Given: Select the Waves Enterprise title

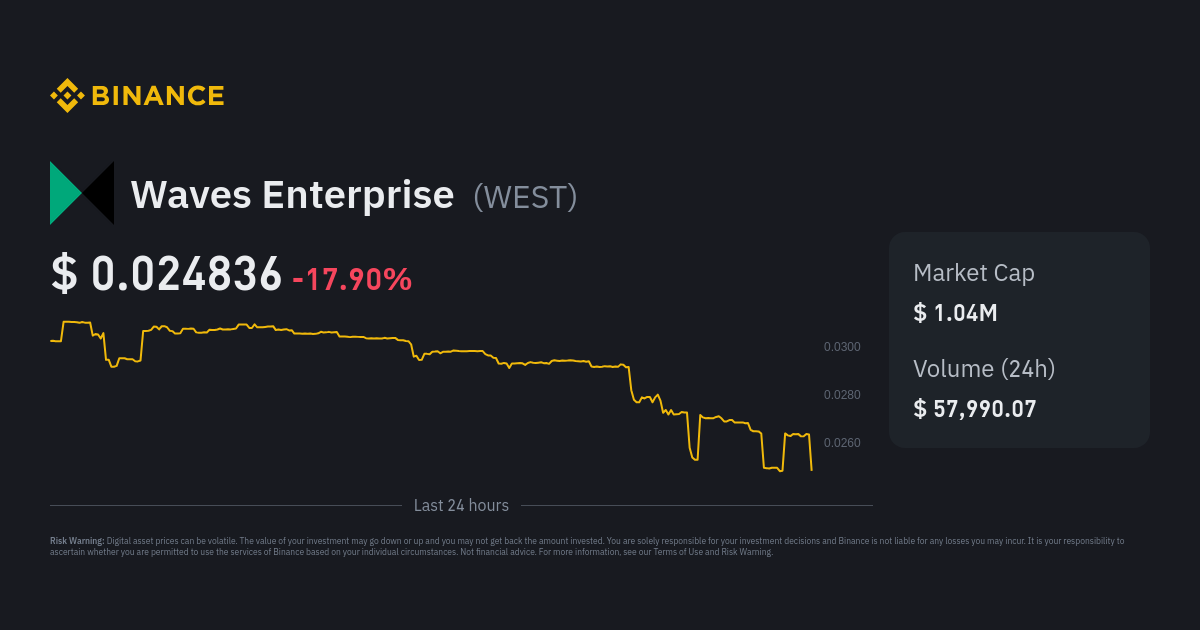Looking at the screenshot, I should (x=292, y=195).
